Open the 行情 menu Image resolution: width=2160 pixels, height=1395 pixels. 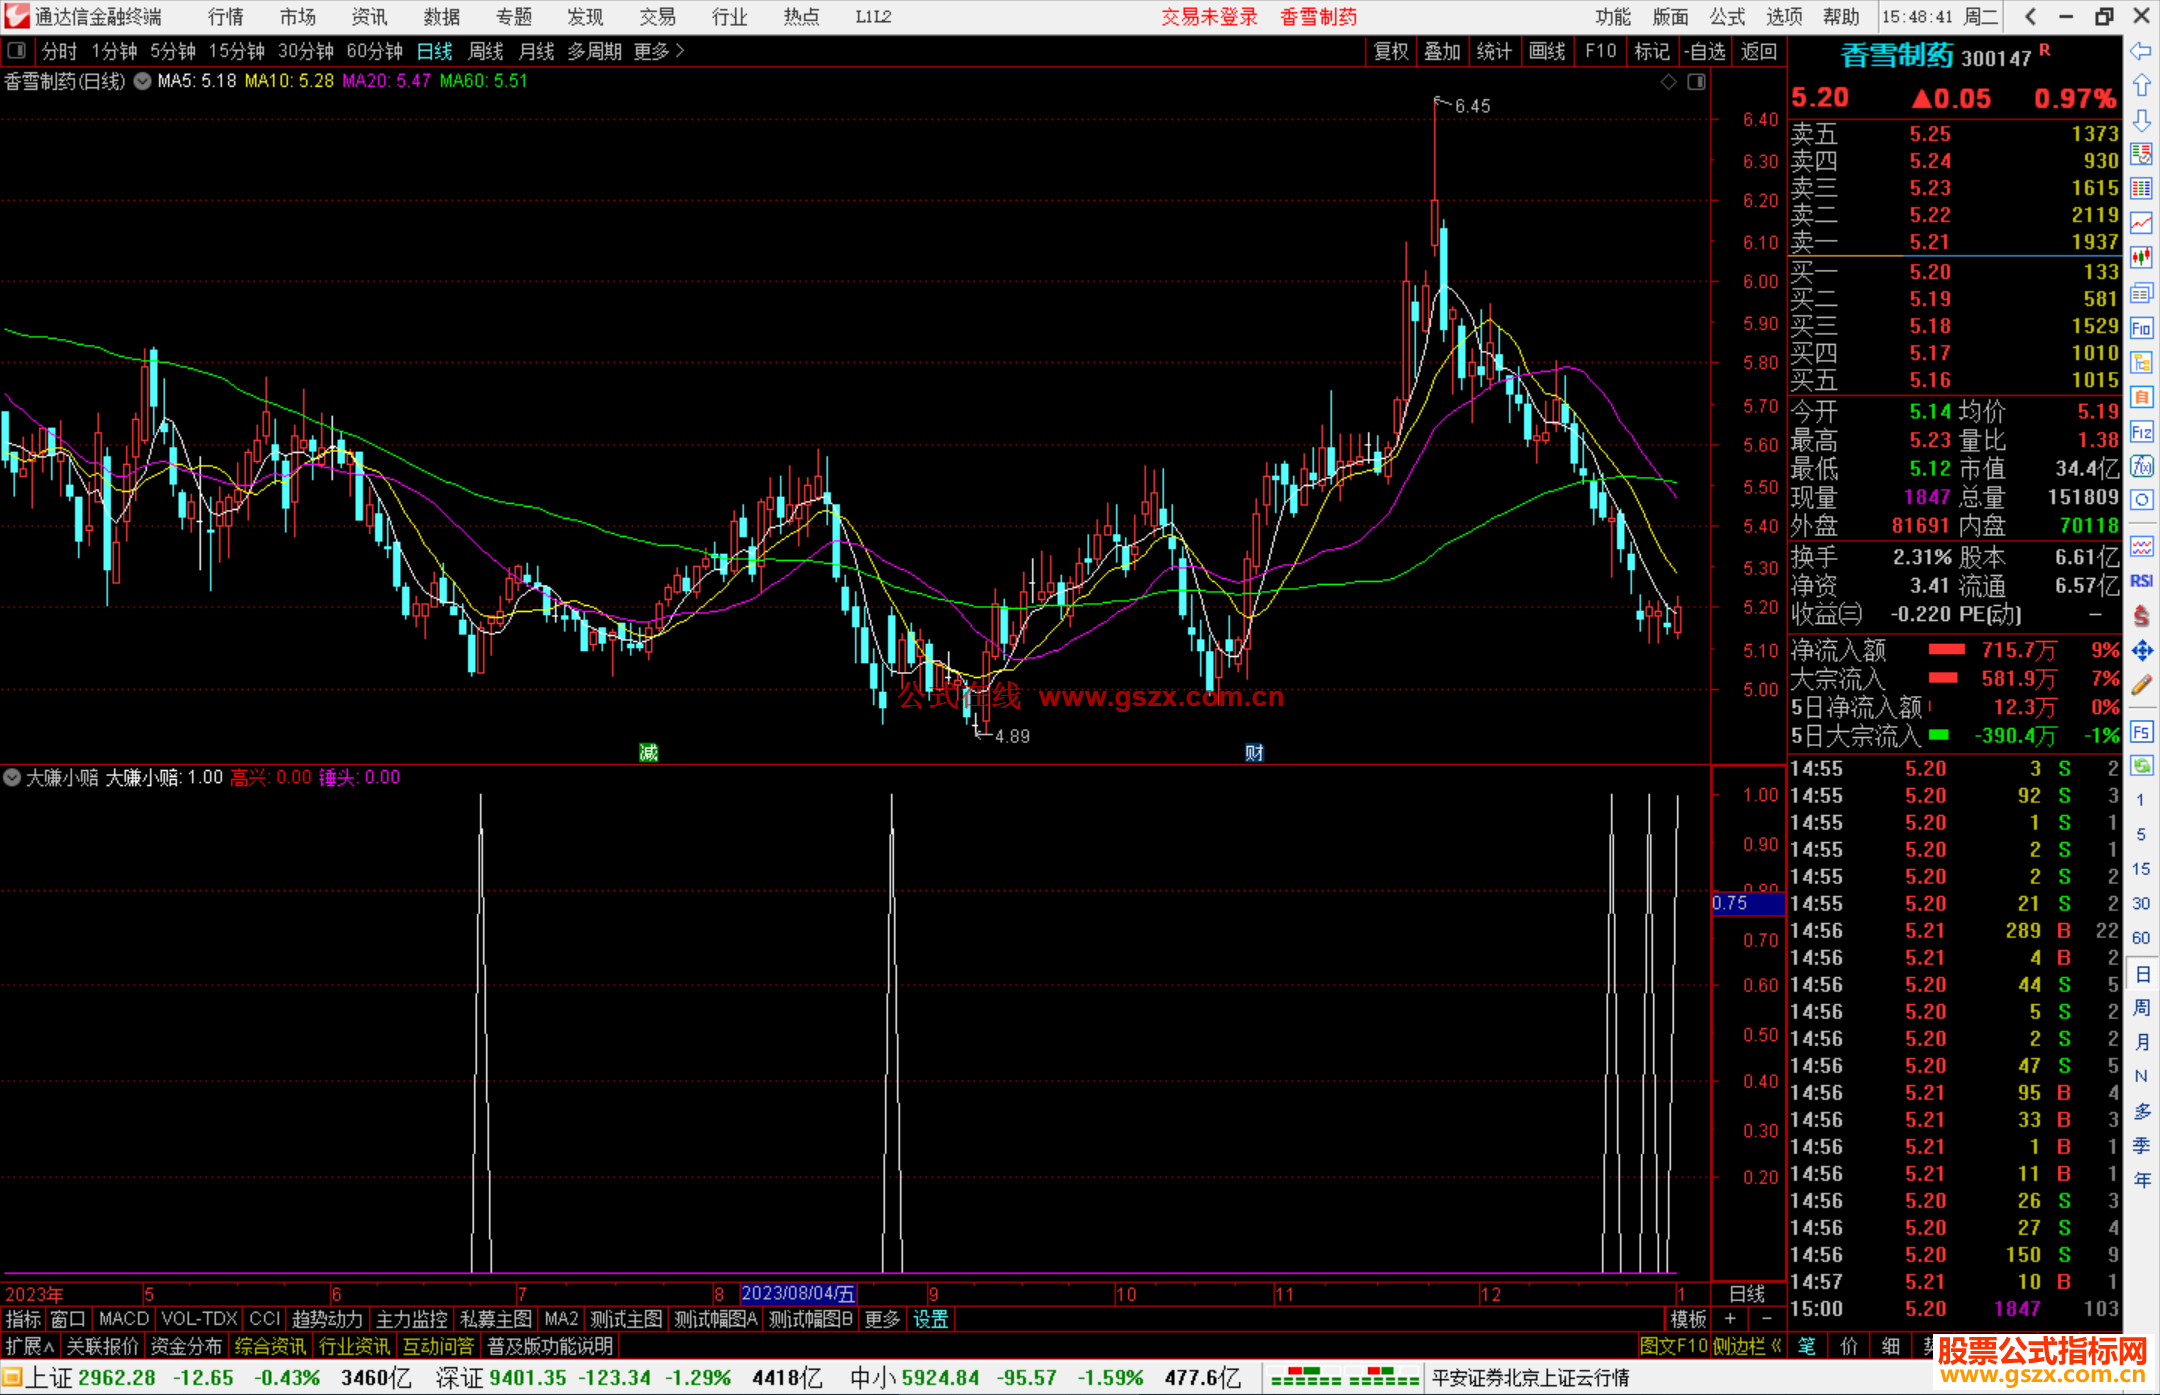[226, 17]
